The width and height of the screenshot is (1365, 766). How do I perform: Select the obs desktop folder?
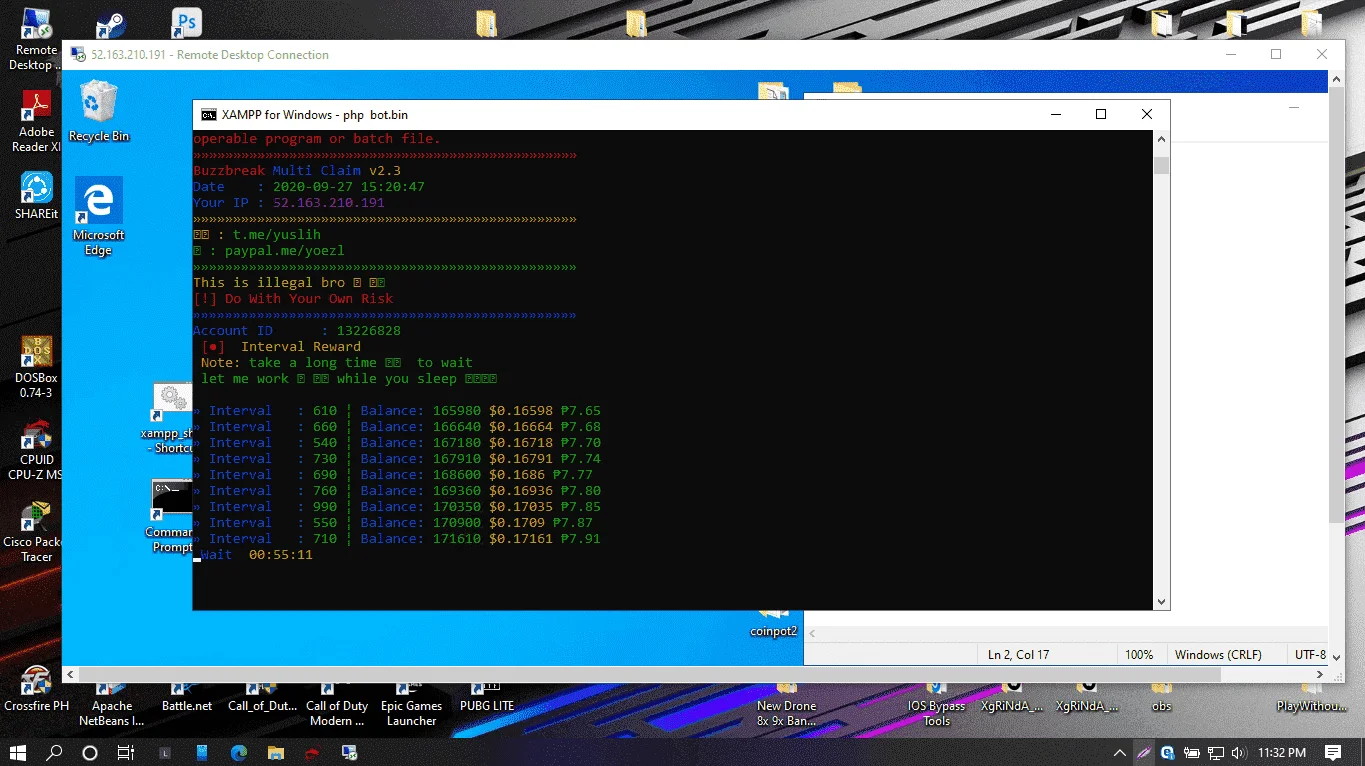click(1161, 697)
